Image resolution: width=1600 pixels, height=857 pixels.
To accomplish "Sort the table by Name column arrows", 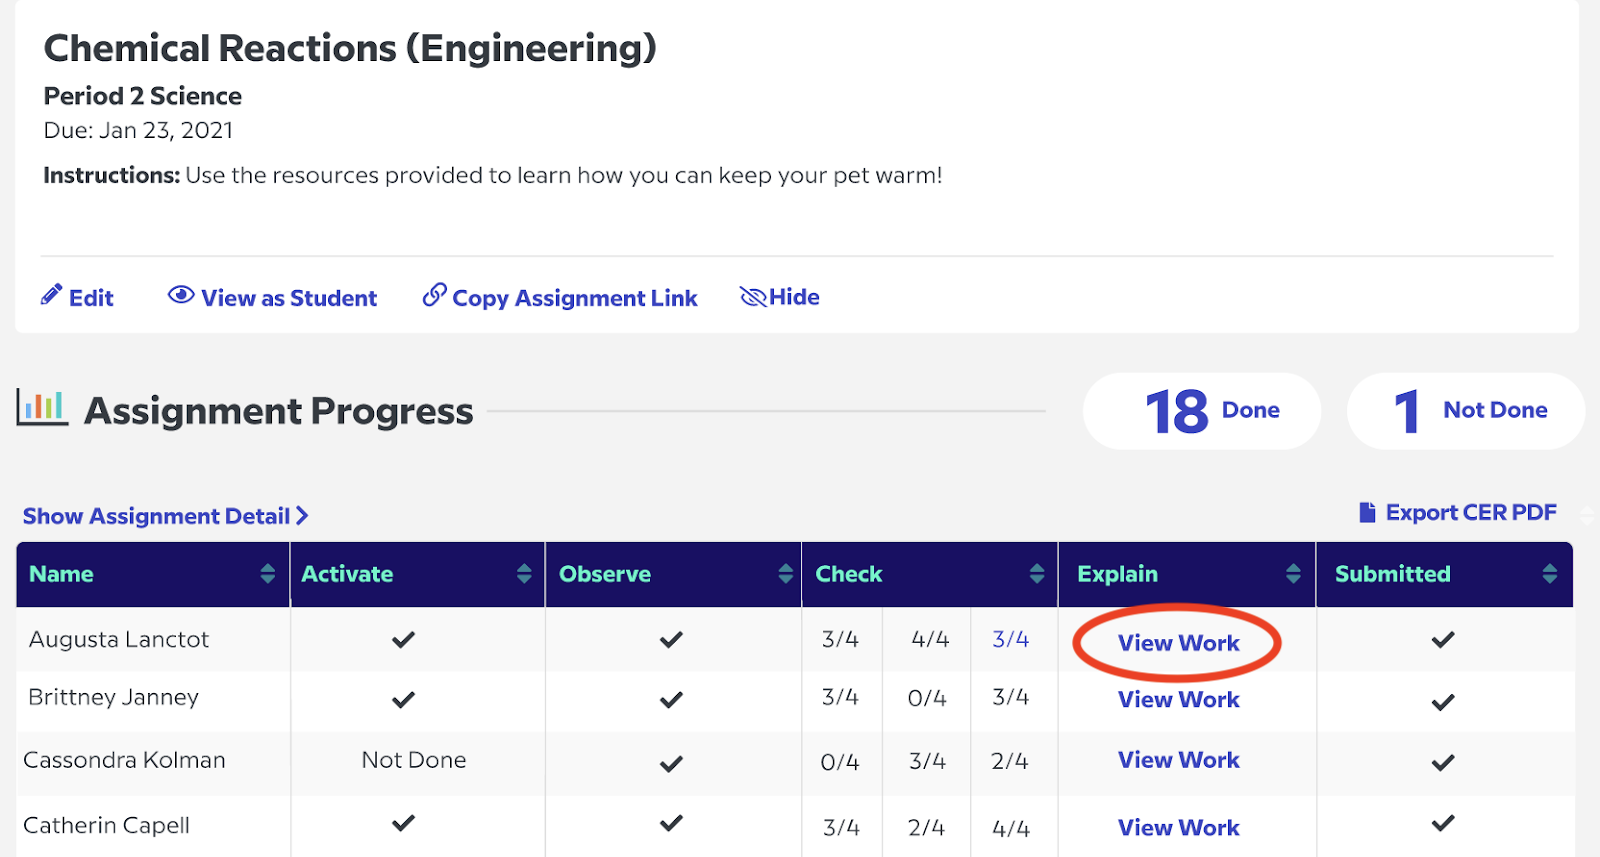I will 267,574.
